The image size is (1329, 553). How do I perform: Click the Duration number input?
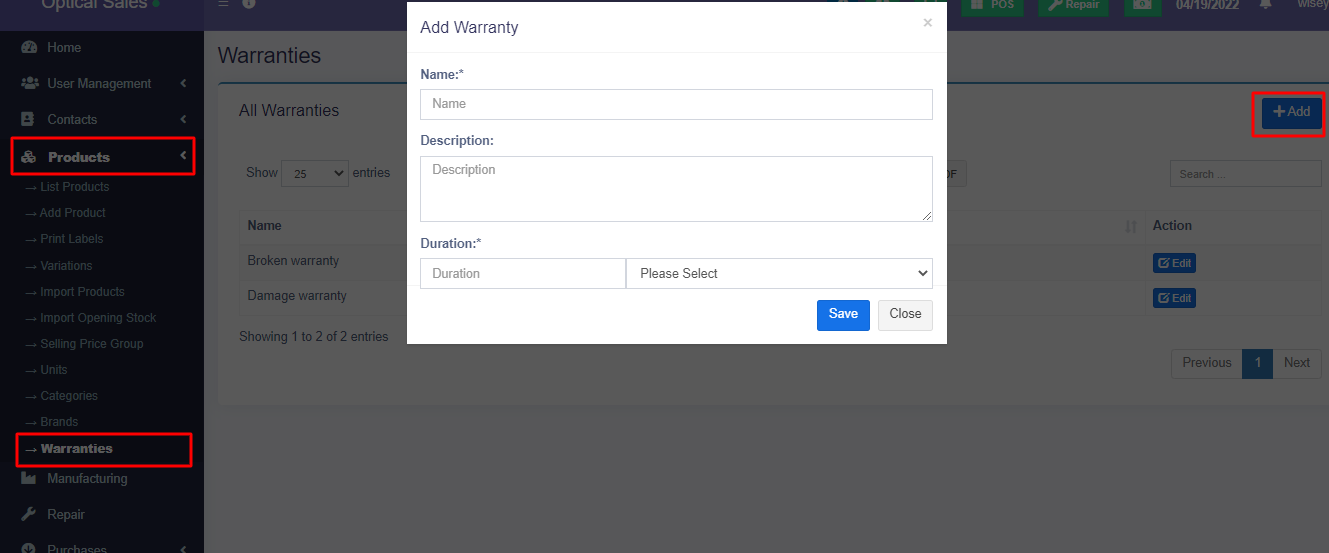(x=523, y=273)
